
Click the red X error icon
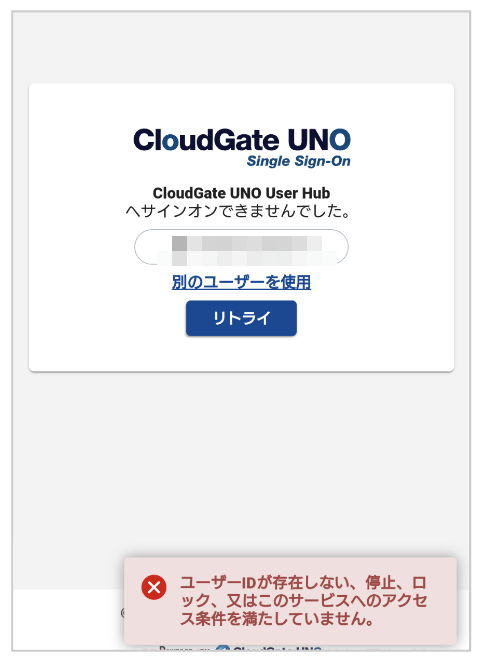pyautogui.click(x=154, y=587)
